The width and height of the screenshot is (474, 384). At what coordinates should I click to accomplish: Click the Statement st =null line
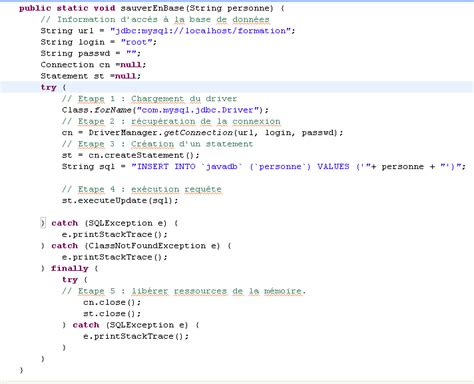(x=91, y=76)
